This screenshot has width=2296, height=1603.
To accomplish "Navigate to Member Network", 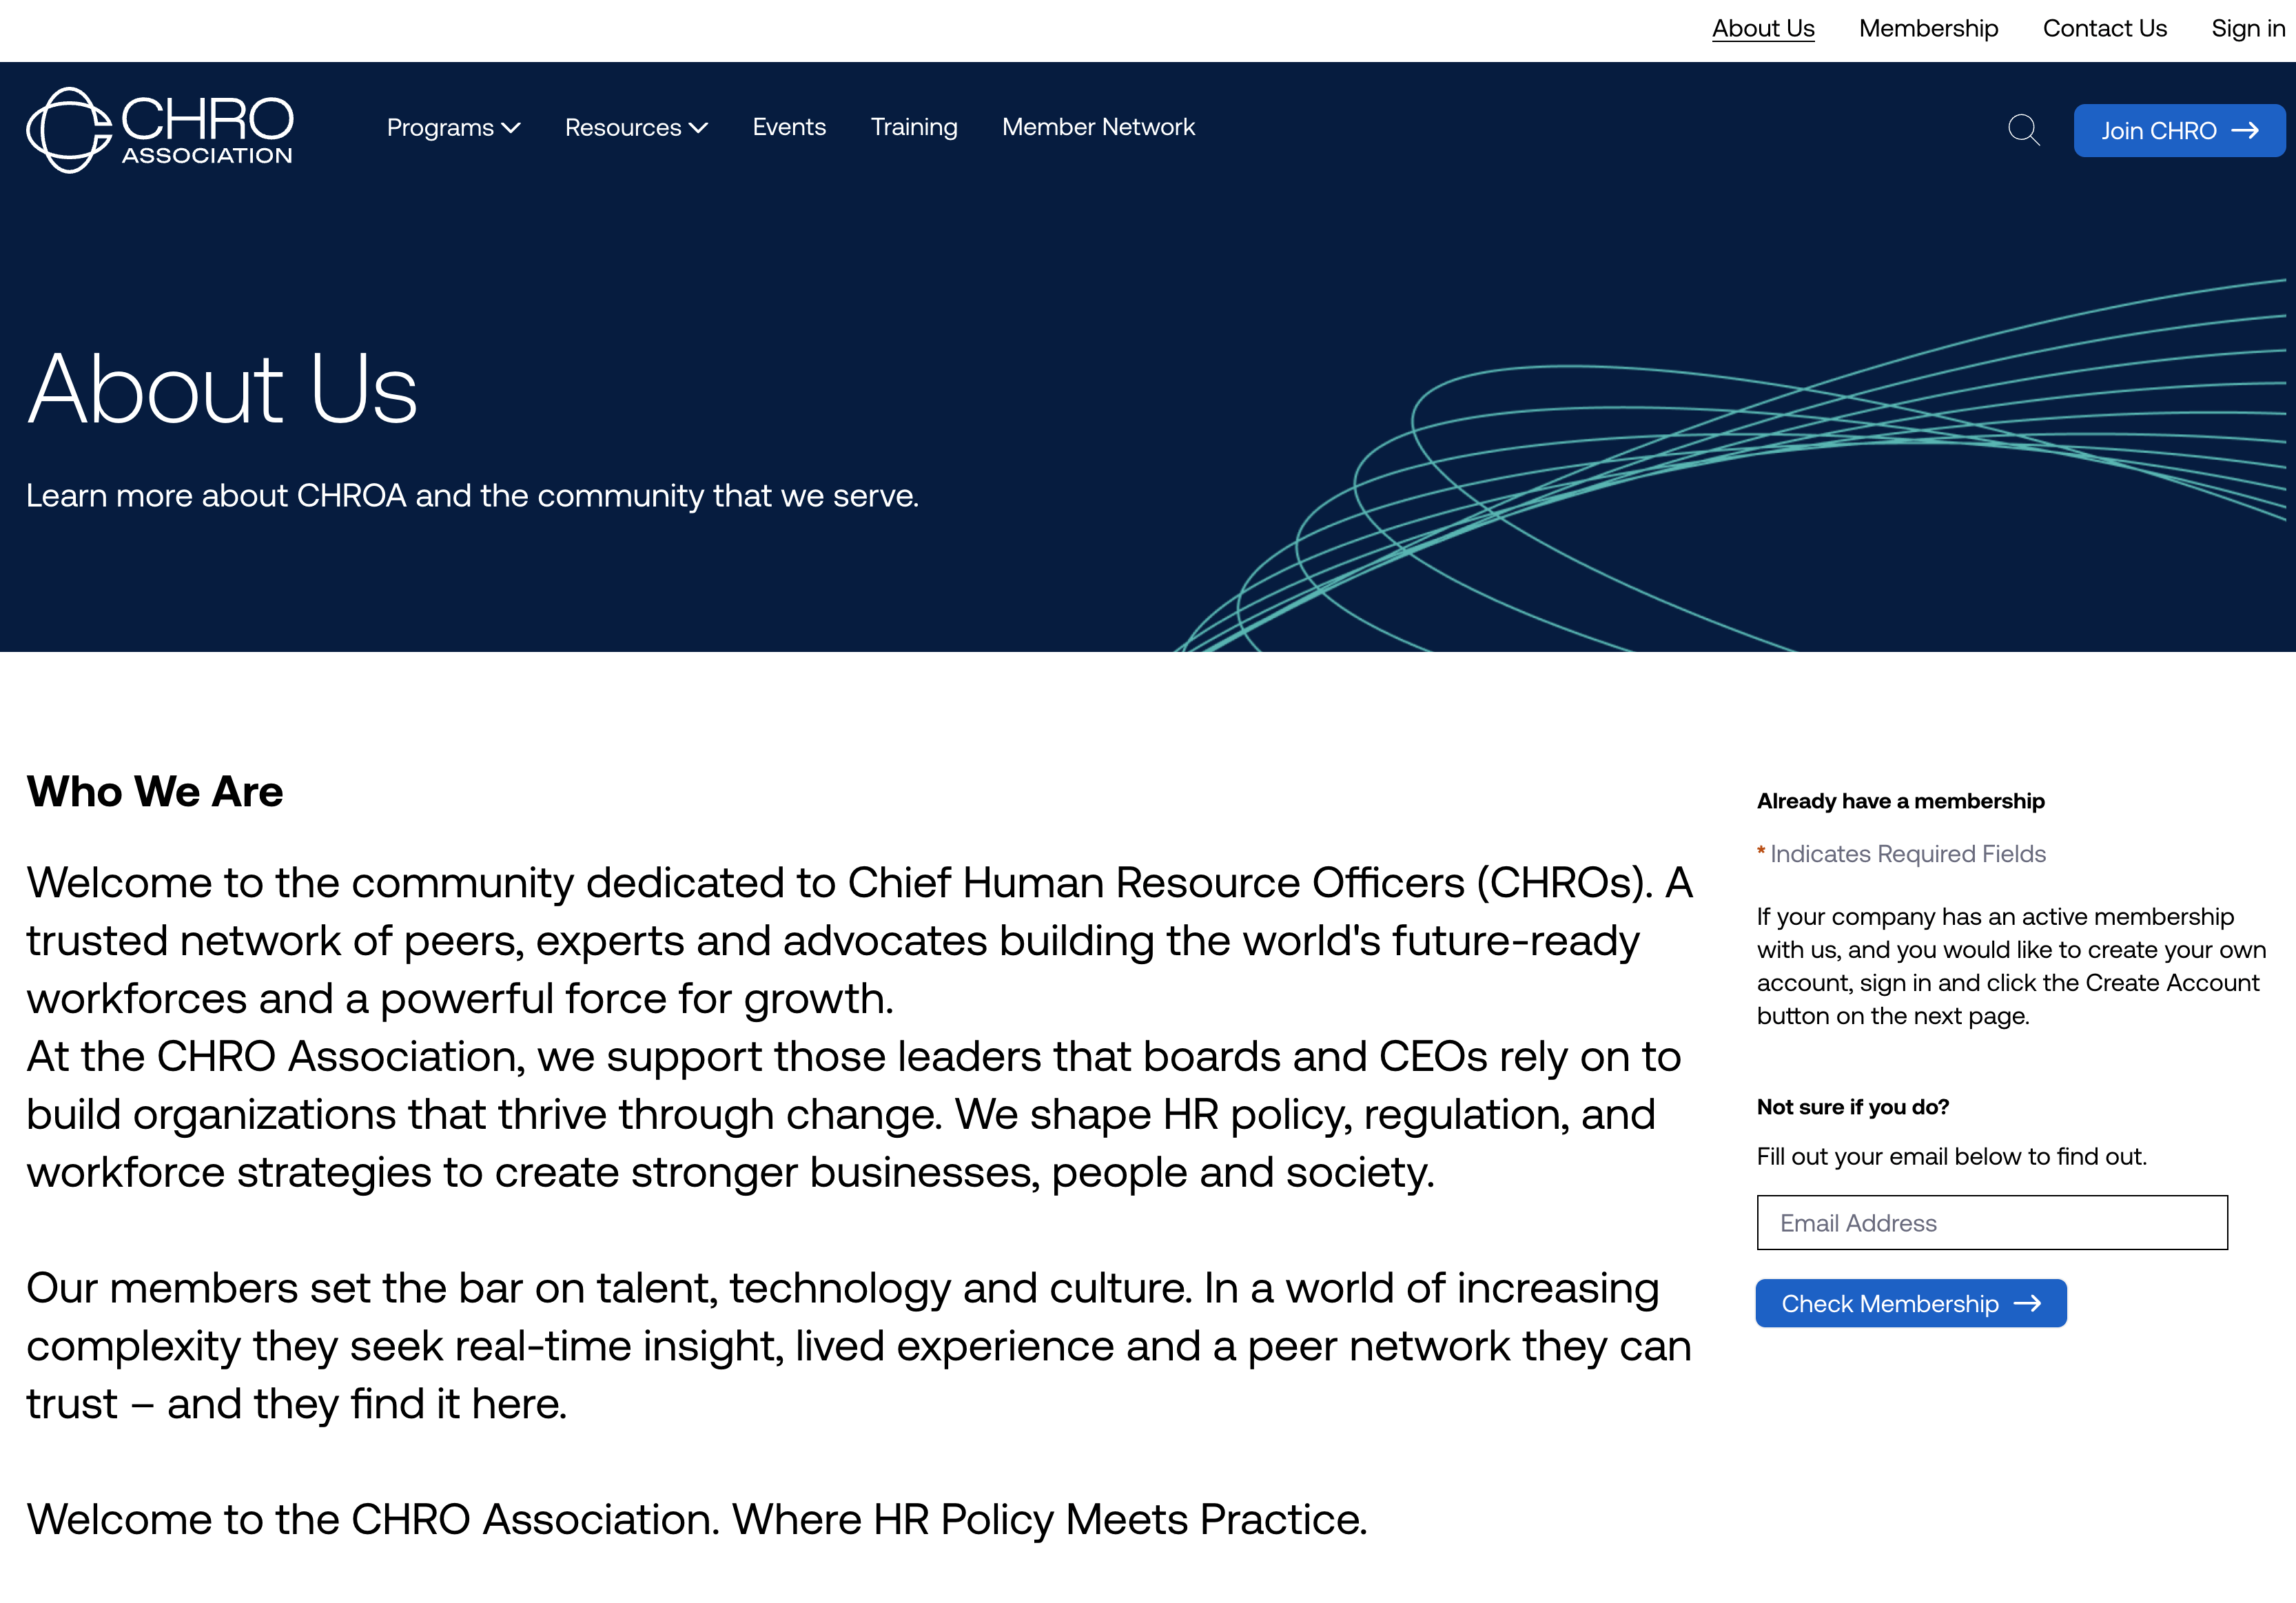I will (x=1098, y=127).
